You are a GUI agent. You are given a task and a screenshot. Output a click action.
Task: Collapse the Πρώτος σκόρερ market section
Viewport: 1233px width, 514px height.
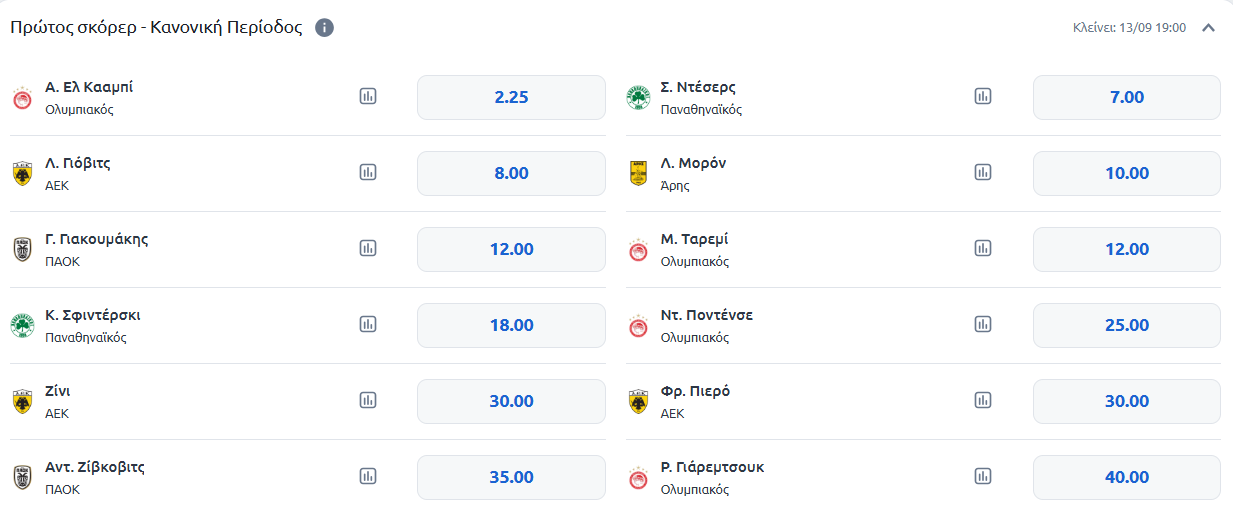point(1208,28)
